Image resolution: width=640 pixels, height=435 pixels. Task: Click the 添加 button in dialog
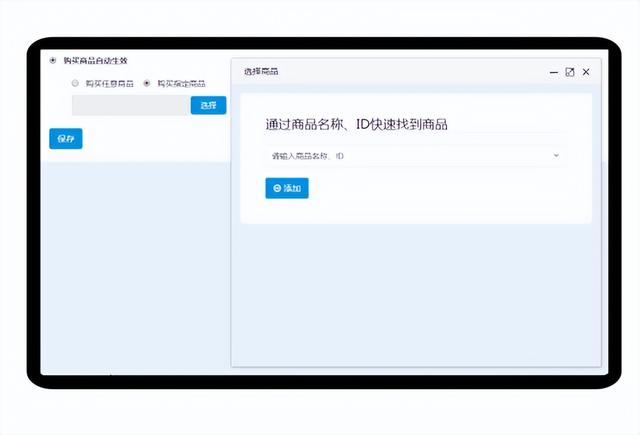pos(287,188)
